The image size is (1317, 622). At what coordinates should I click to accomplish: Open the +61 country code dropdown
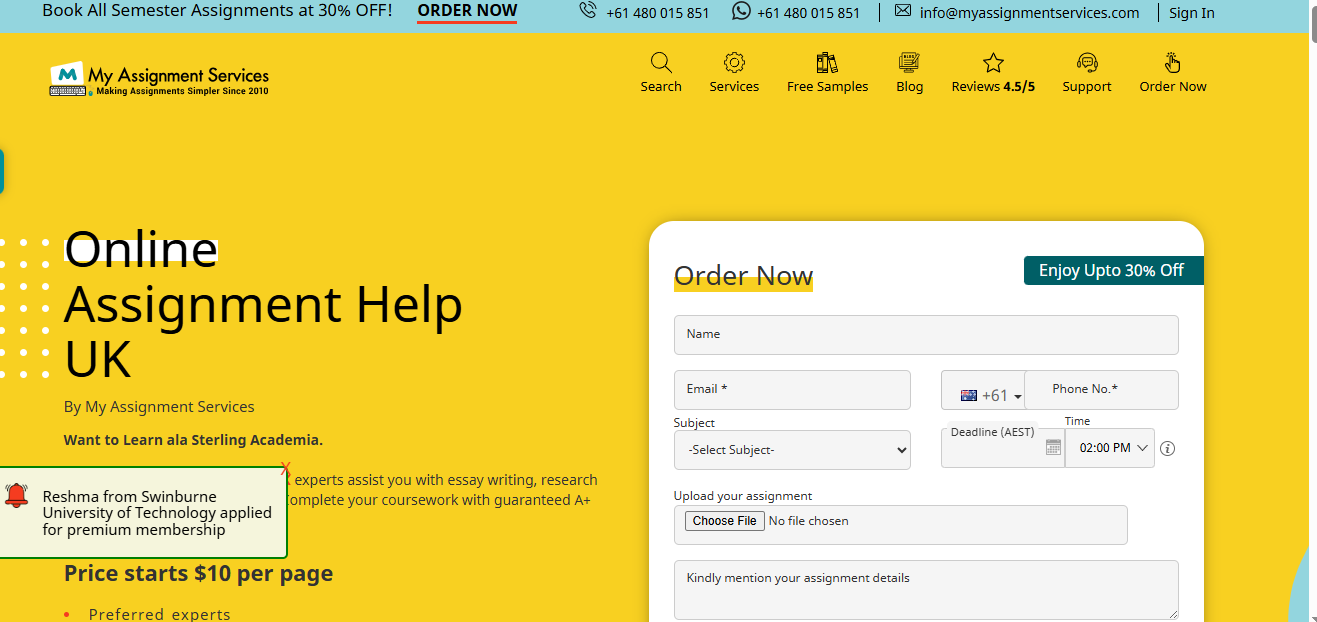pos(991,395)
